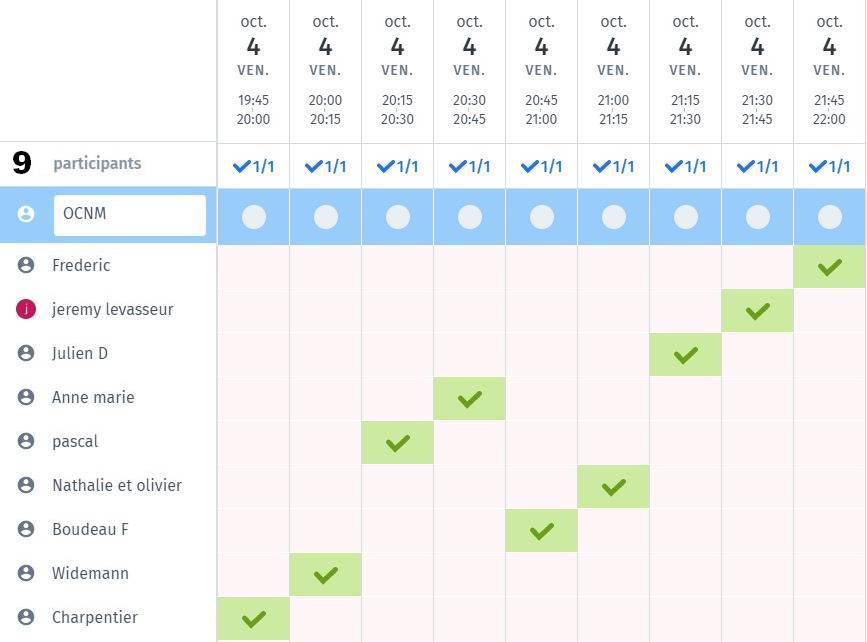Select the 19:45–20:00 slot for OCNM
The width and height of the screenshot is (867, 642).
pyautogui.click(x=254, y=217)
